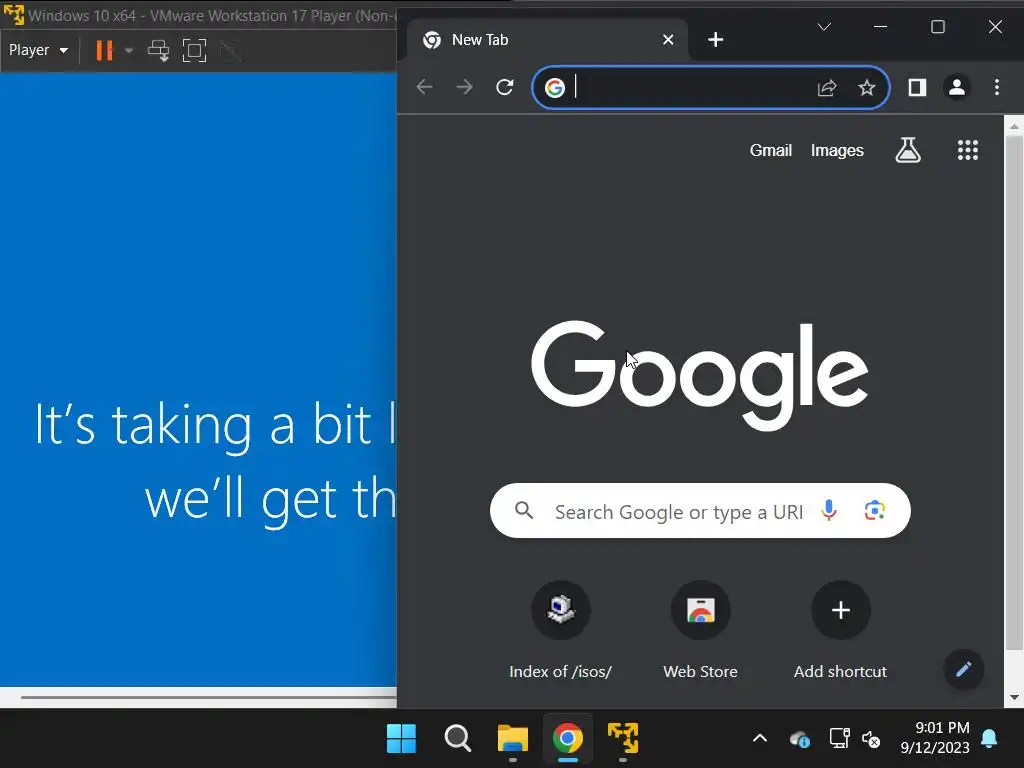The image size is (1024, 768).
Task: Pause the virtual machine in VMware
Action: click(x=104, y=50)
